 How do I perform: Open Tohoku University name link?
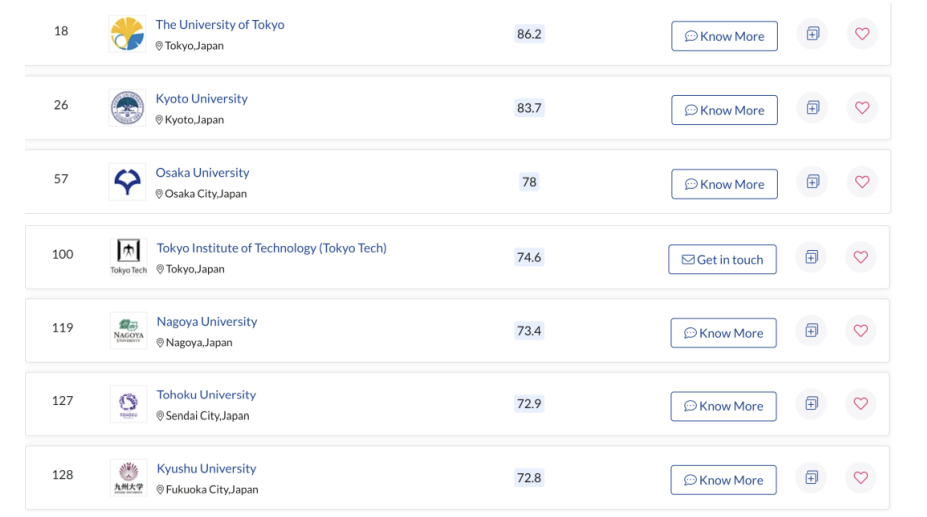click(206, 395)
